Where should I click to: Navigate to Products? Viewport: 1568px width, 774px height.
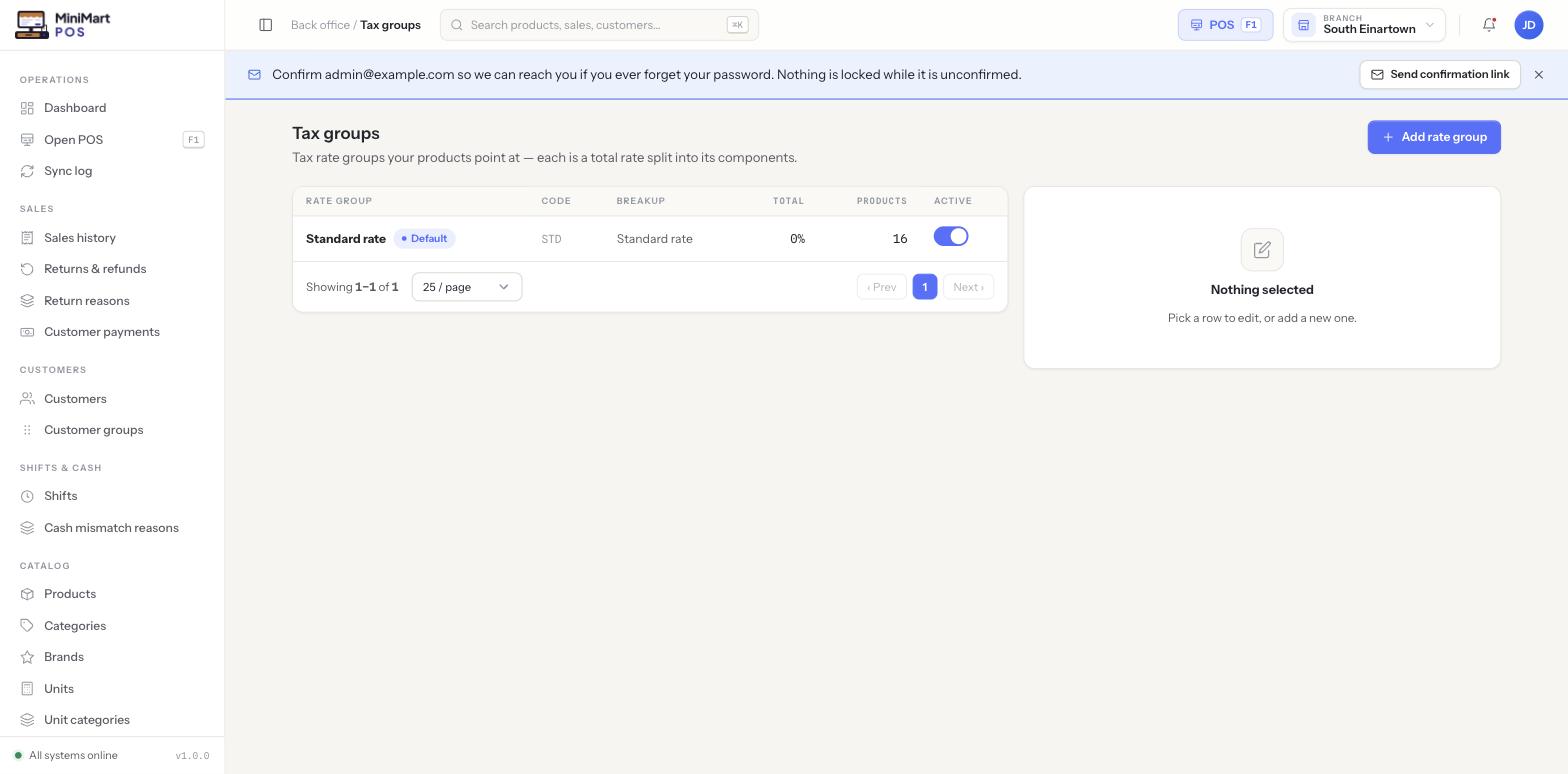112,594
